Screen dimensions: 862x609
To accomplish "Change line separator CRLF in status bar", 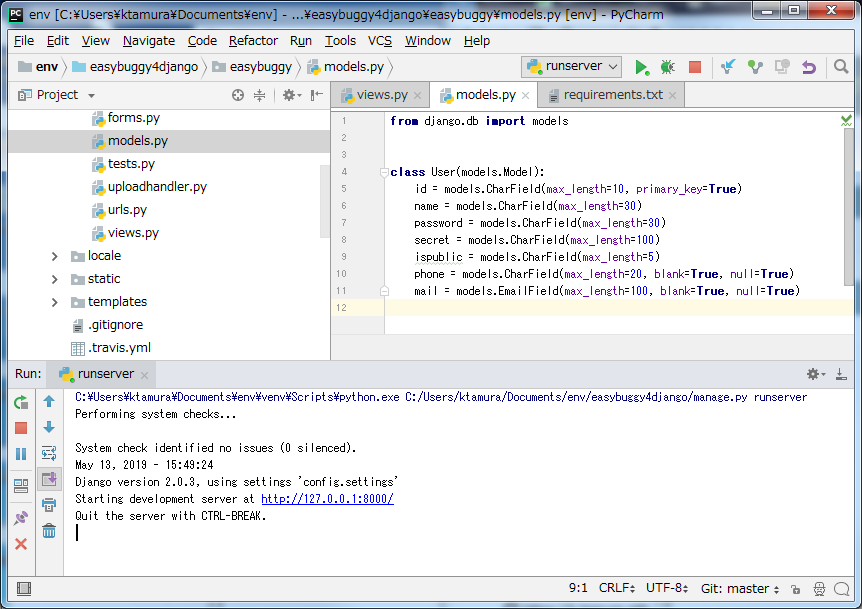I will tap(616, 588).
